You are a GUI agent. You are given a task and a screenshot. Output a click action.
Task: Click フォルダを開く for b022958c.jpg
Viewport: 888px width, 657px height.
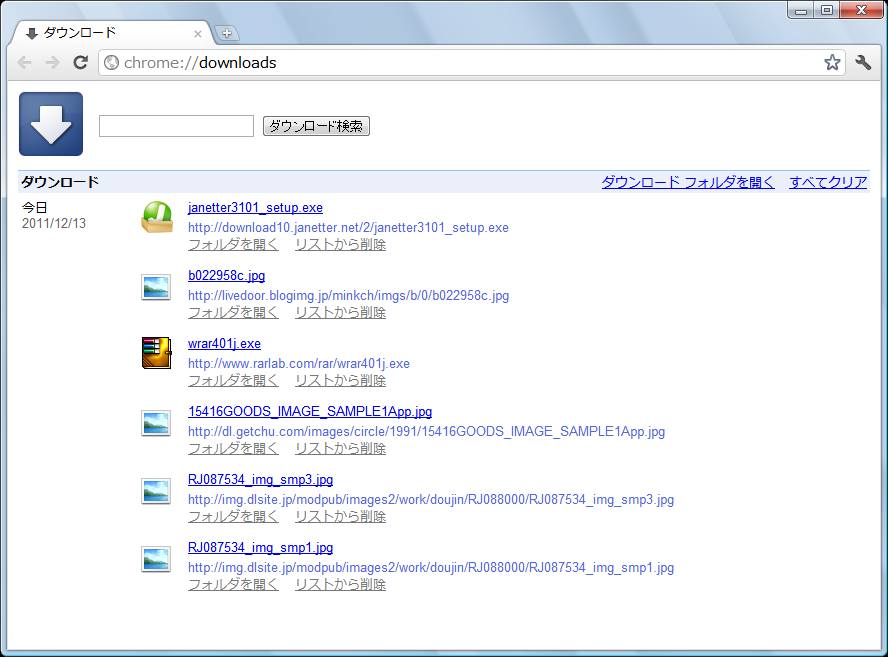pyautogui.click(x=233, y=313)
